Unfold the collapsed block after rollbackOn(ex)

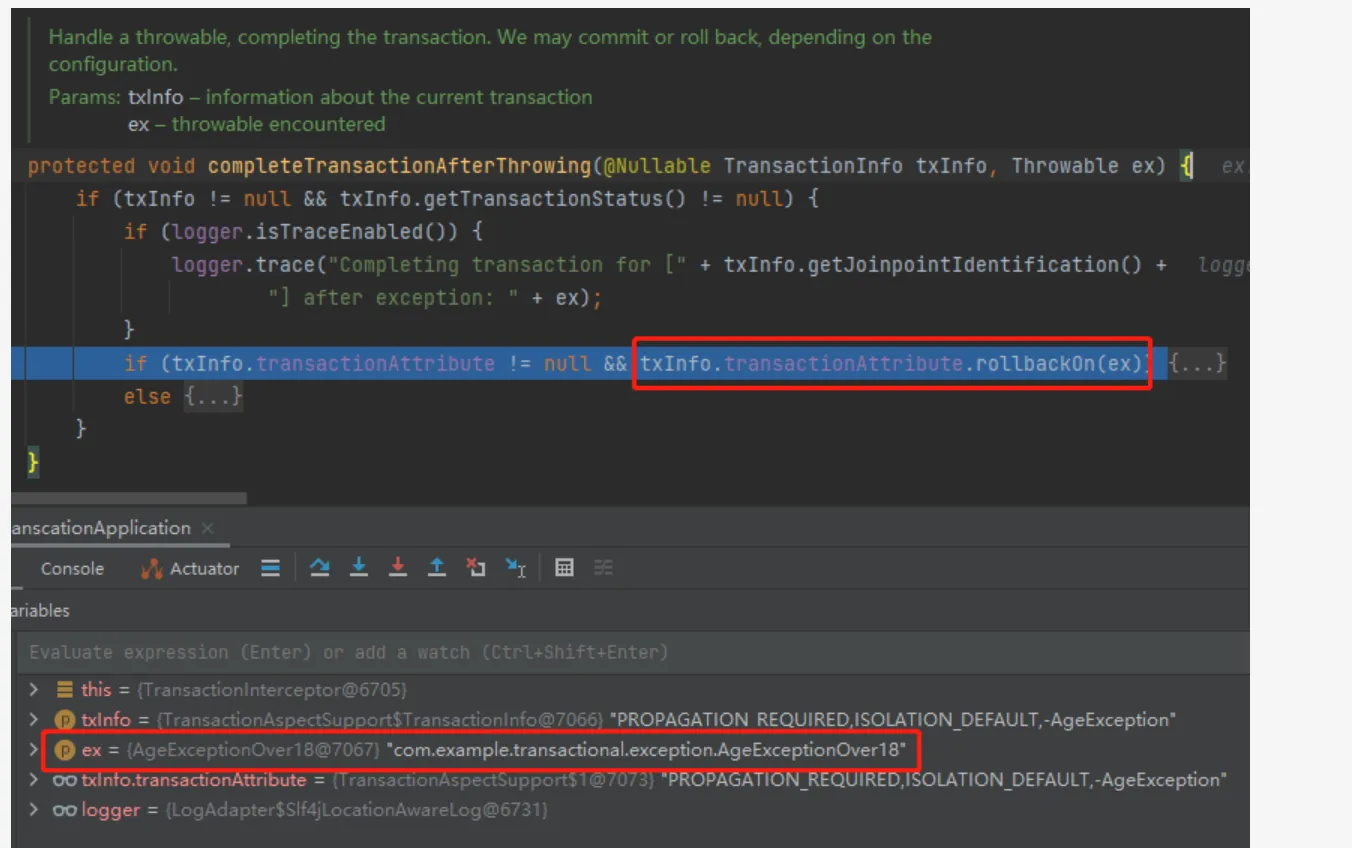1197,363
